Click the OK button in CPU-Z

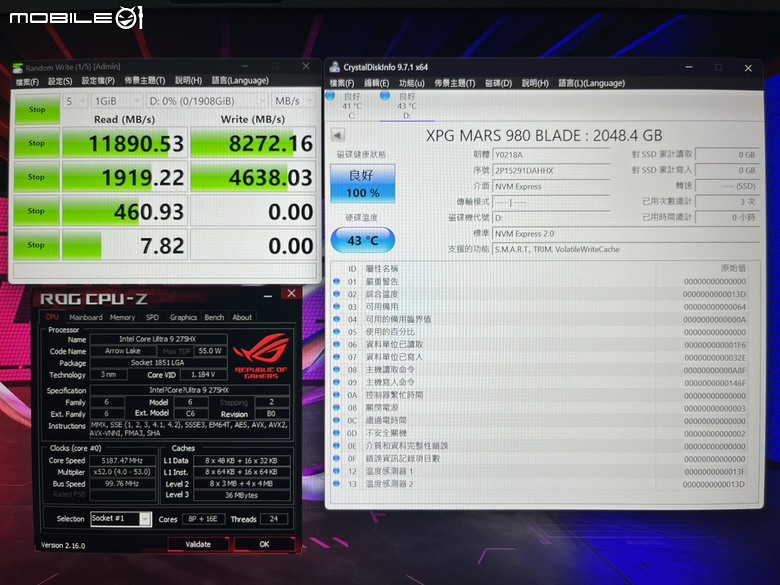(x=264, y=544)
